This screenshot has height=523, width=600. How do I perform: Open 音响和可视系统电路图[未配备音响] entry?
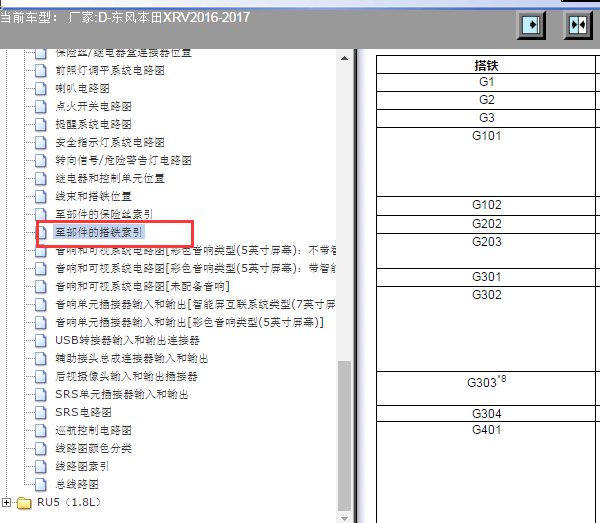coord(142,286)
